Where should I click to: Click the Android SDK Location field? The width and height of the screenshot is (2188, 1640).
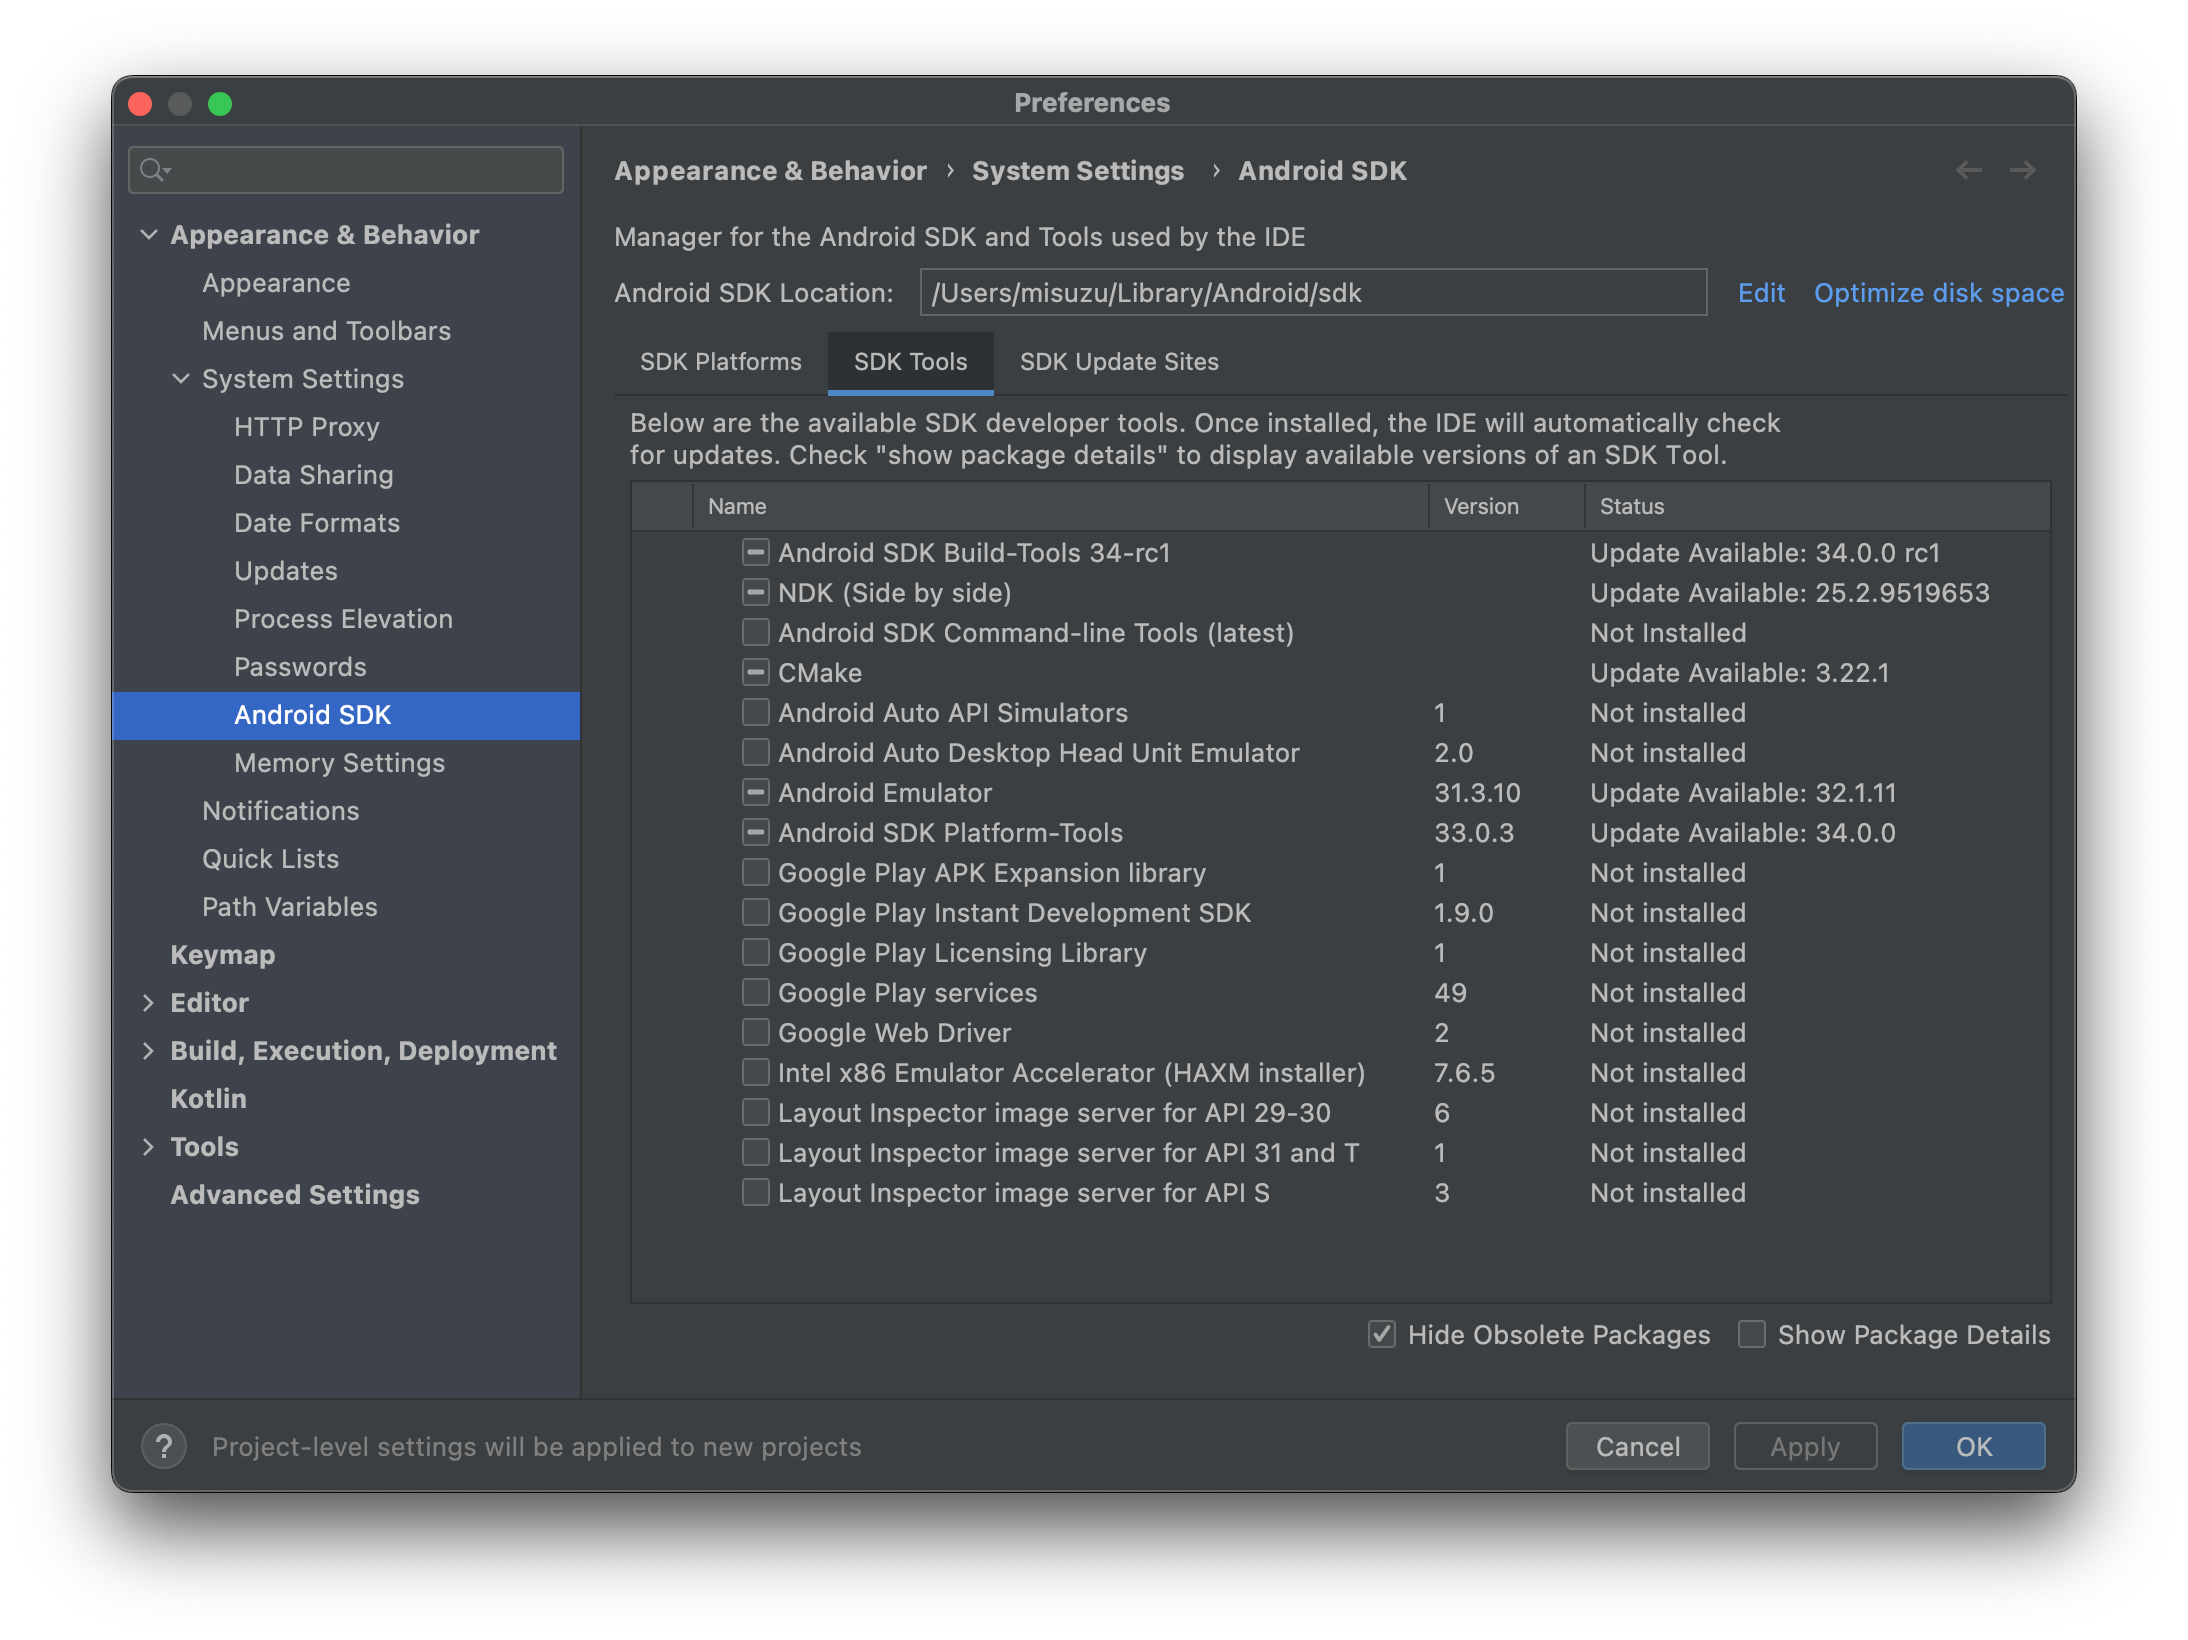1312,293
